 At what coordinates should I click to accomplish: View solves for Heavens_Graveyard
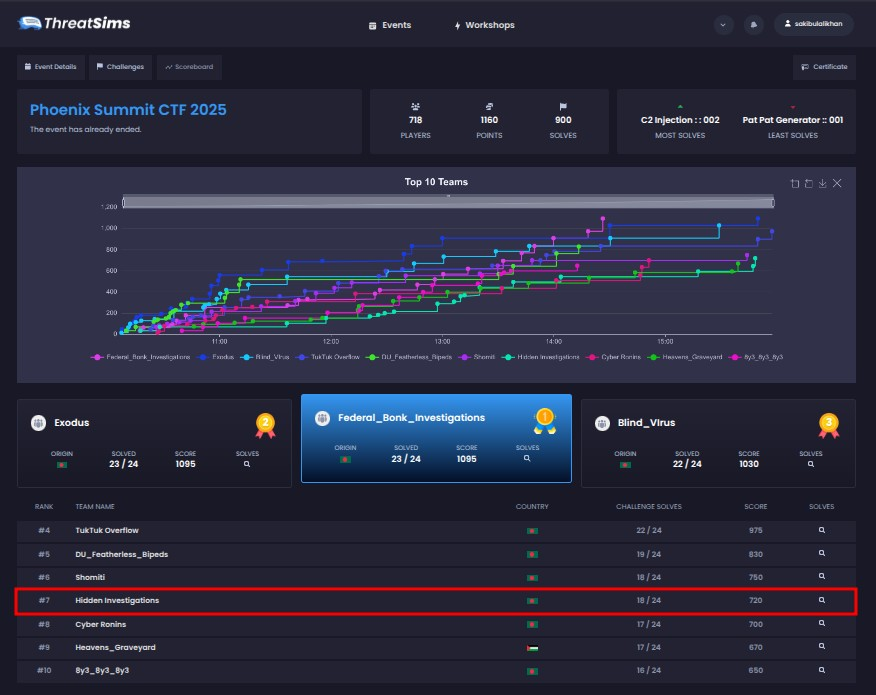tap(822, 646)
